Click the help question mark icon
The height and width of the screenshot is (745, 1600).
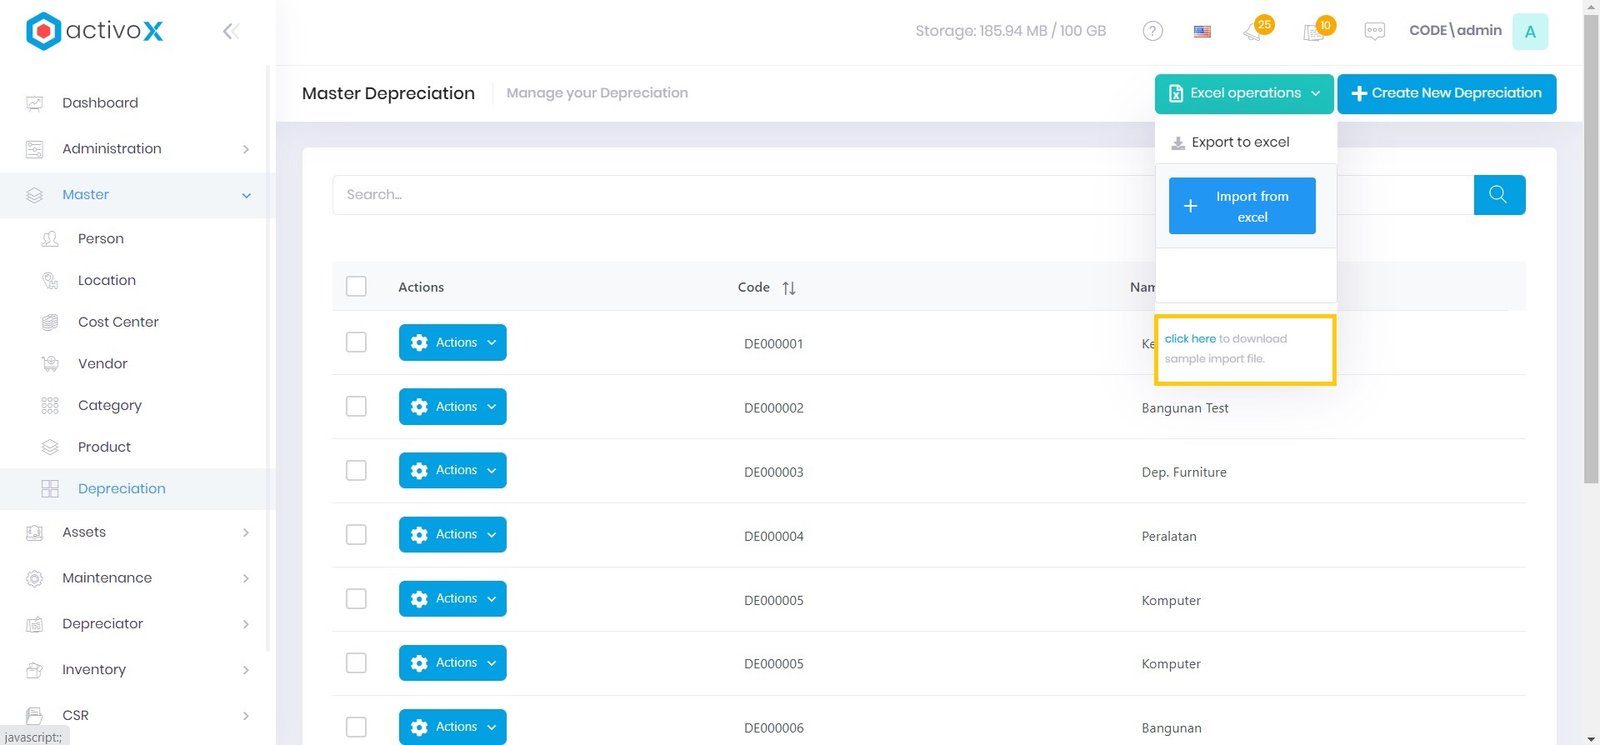pos(1152,31)
